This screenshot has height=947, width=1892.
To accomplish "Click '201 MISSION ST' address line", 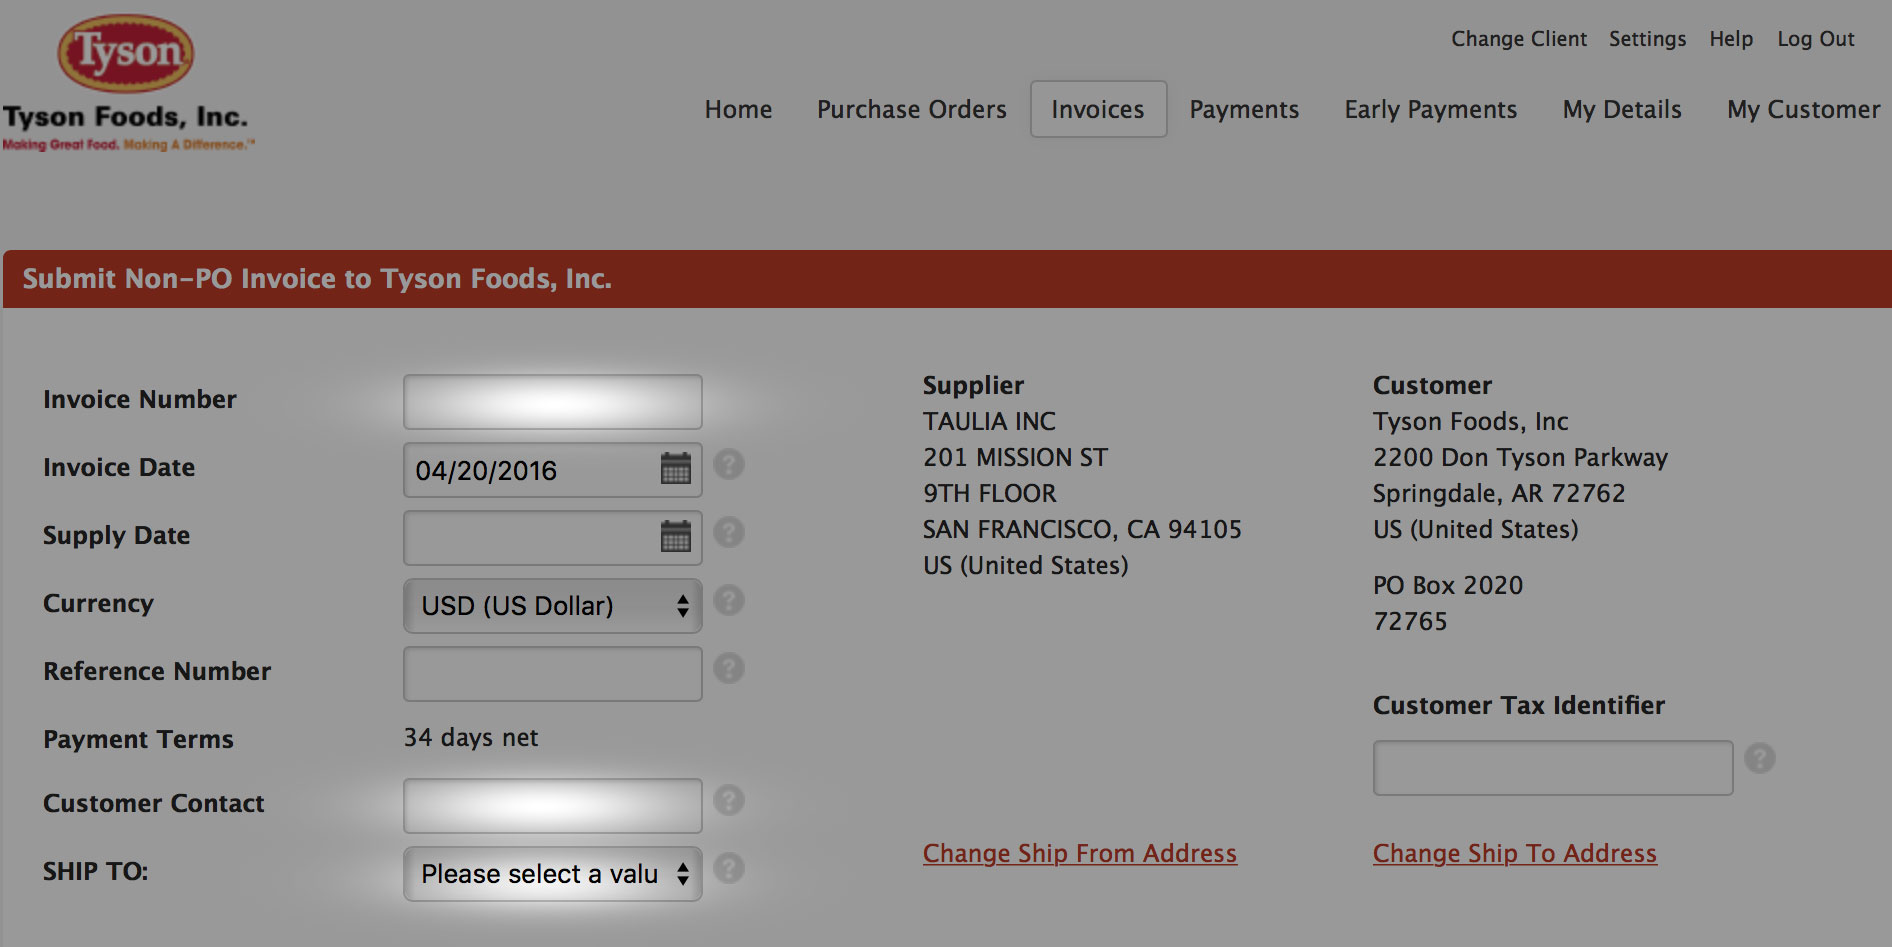I will pyautogui.click(x=1015, y=458).
